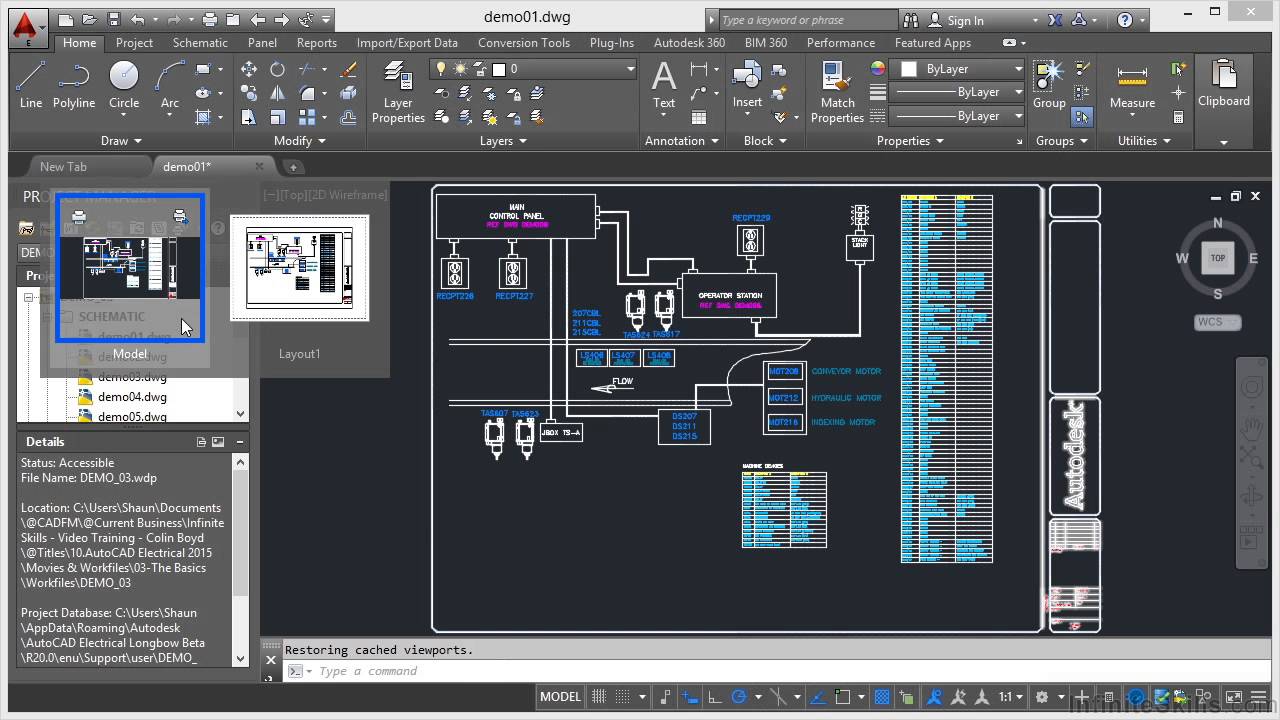
Task: Click the Measure tool
Action: coord(1132,85)
